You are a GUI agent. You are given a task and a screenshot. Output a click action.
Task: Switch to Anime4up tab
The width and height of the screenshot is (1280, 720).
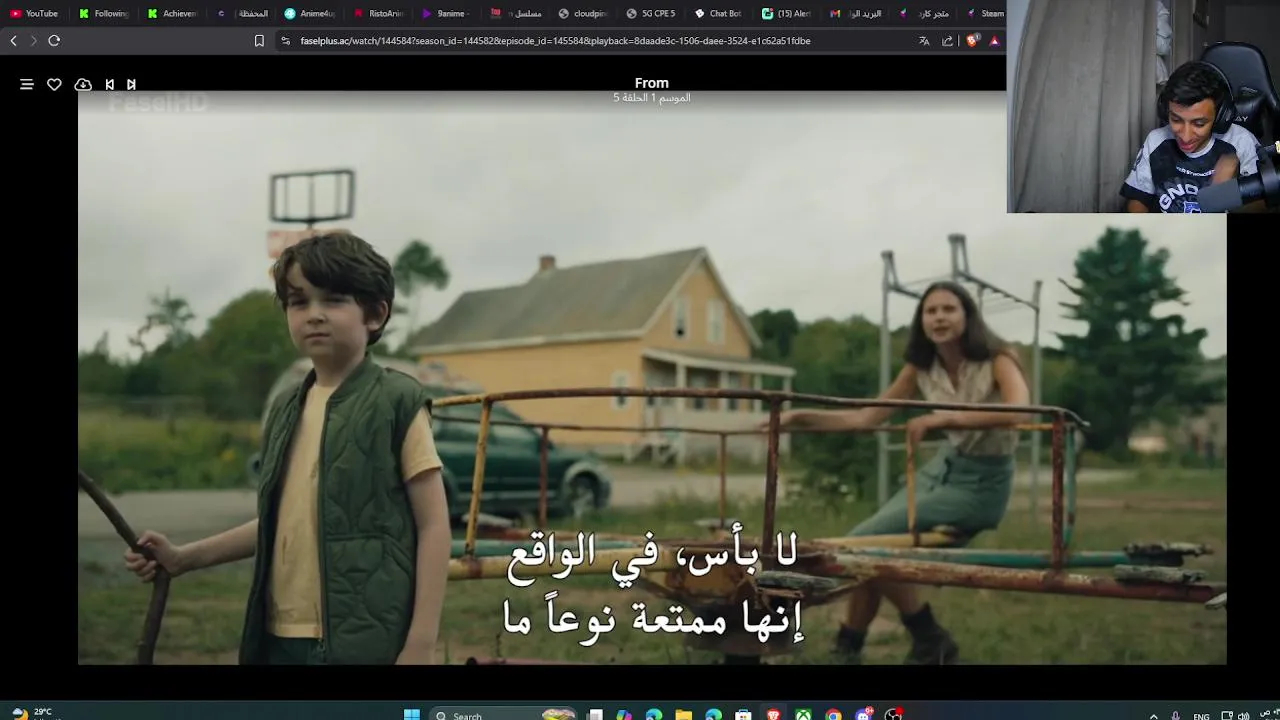click(310, 14)
